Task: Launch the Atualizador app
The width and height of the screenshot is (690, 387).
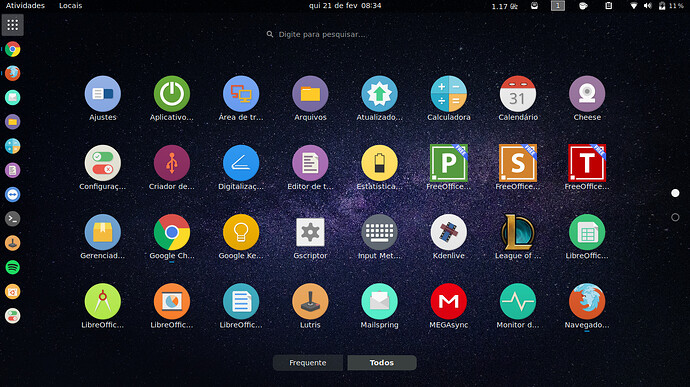Action: tap(379, 94)
